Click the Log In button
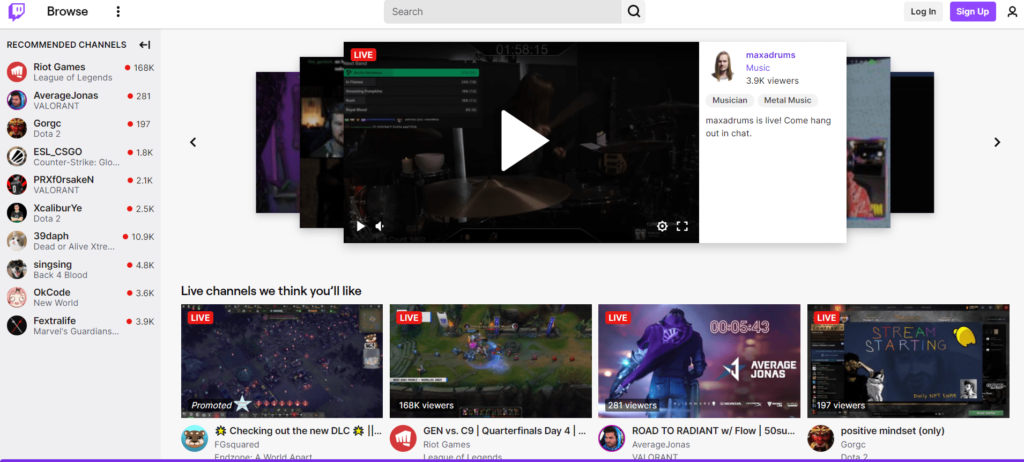 coord(923,12)
